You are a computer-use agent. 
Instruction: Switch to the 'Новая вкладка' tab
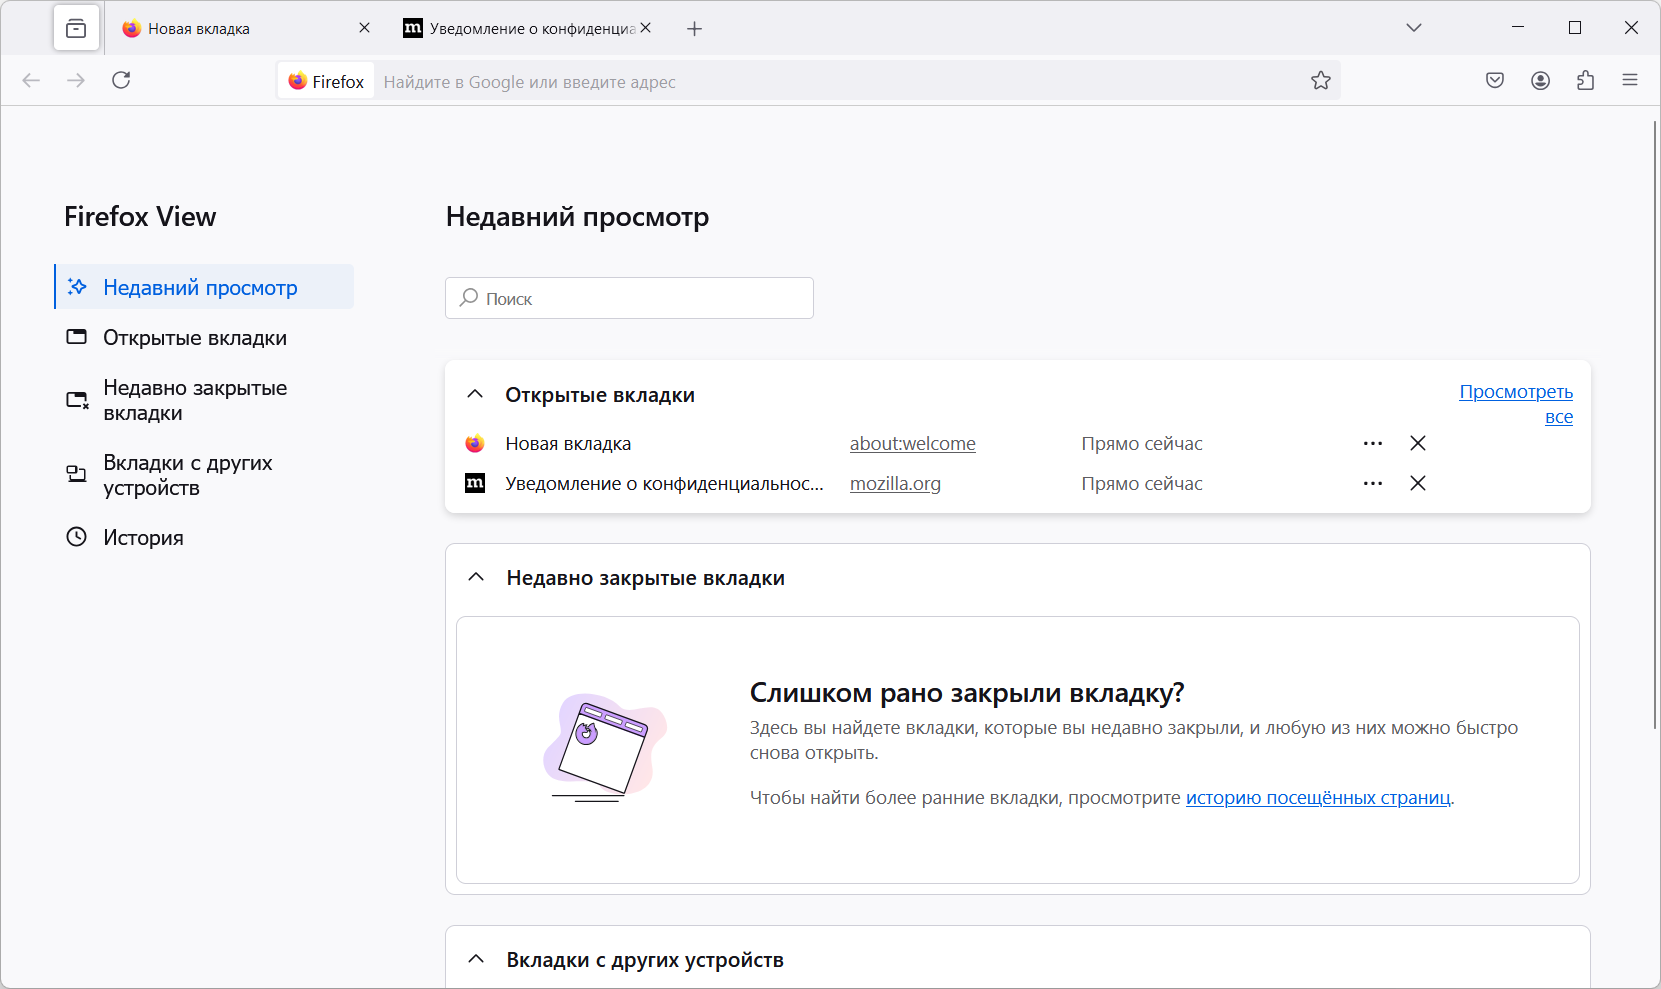[247, 29]
